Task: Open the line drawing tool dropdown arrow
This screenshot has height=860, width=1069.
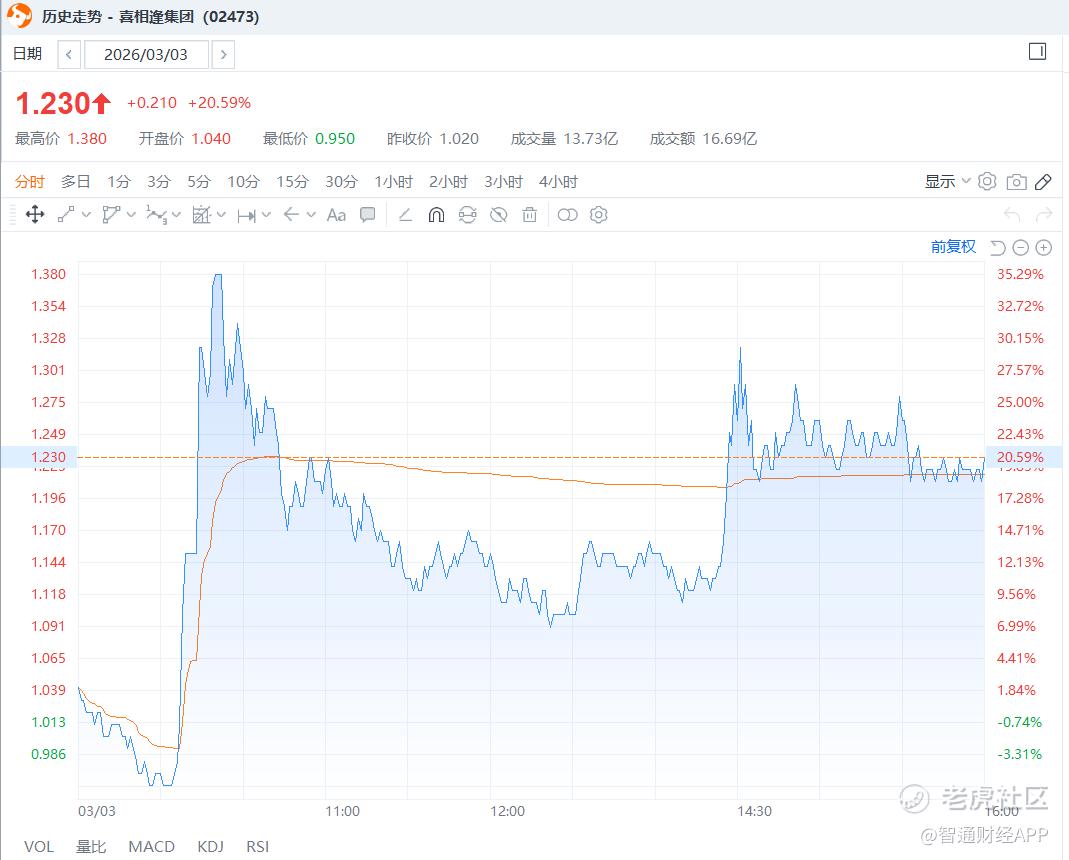Action: (x=86, y=214)
